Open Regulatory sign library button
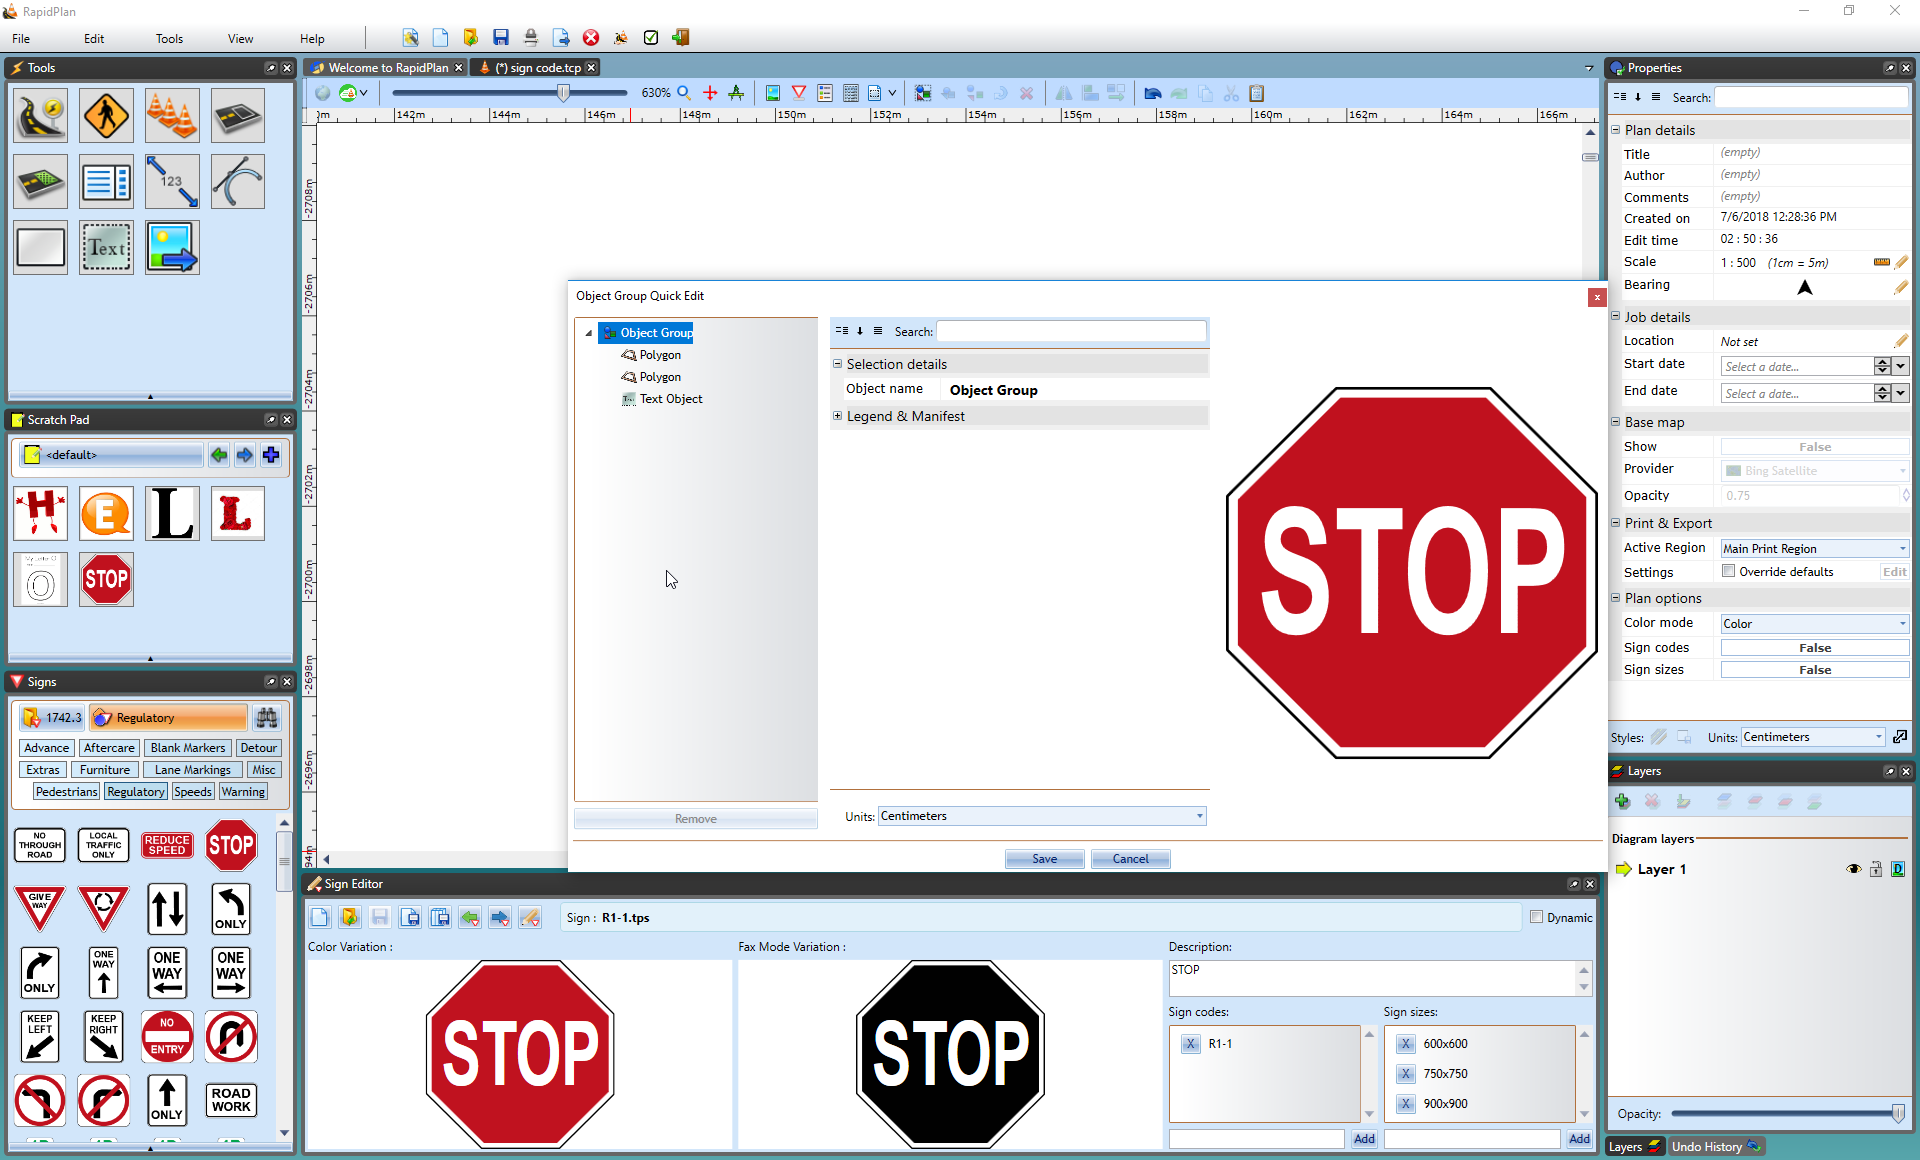The image size is (1920, 1160). point(168,718)
